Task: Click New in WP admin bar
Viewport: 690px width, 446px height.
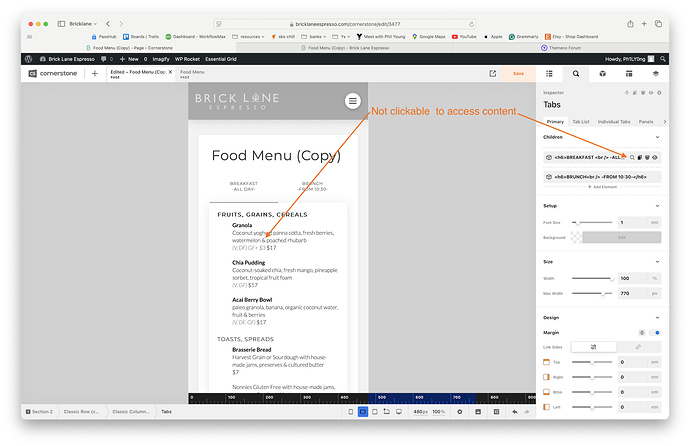Action: click(x=129, y=59)
